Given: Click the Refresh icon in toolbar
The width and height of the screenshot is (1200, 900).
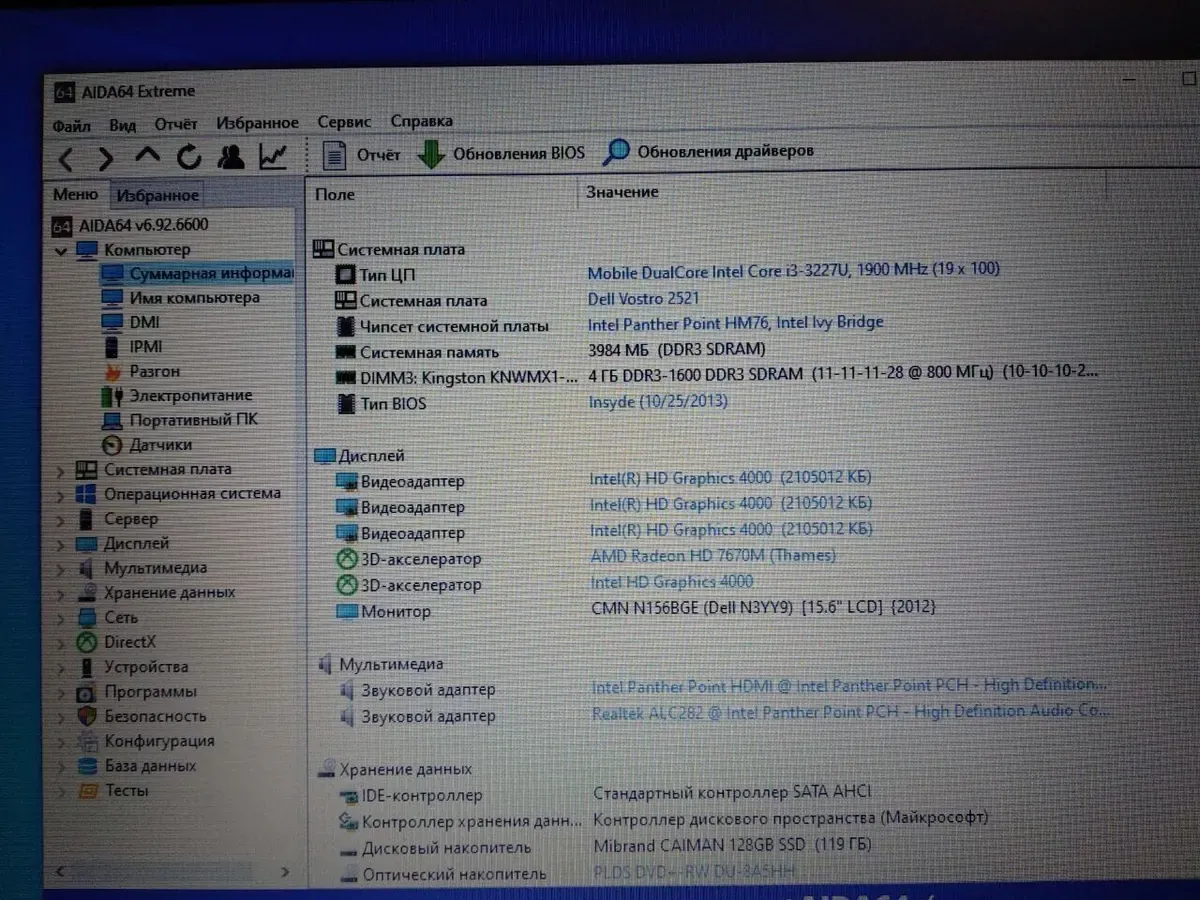Looking at the screenshot, I should [x=188, y=157].
